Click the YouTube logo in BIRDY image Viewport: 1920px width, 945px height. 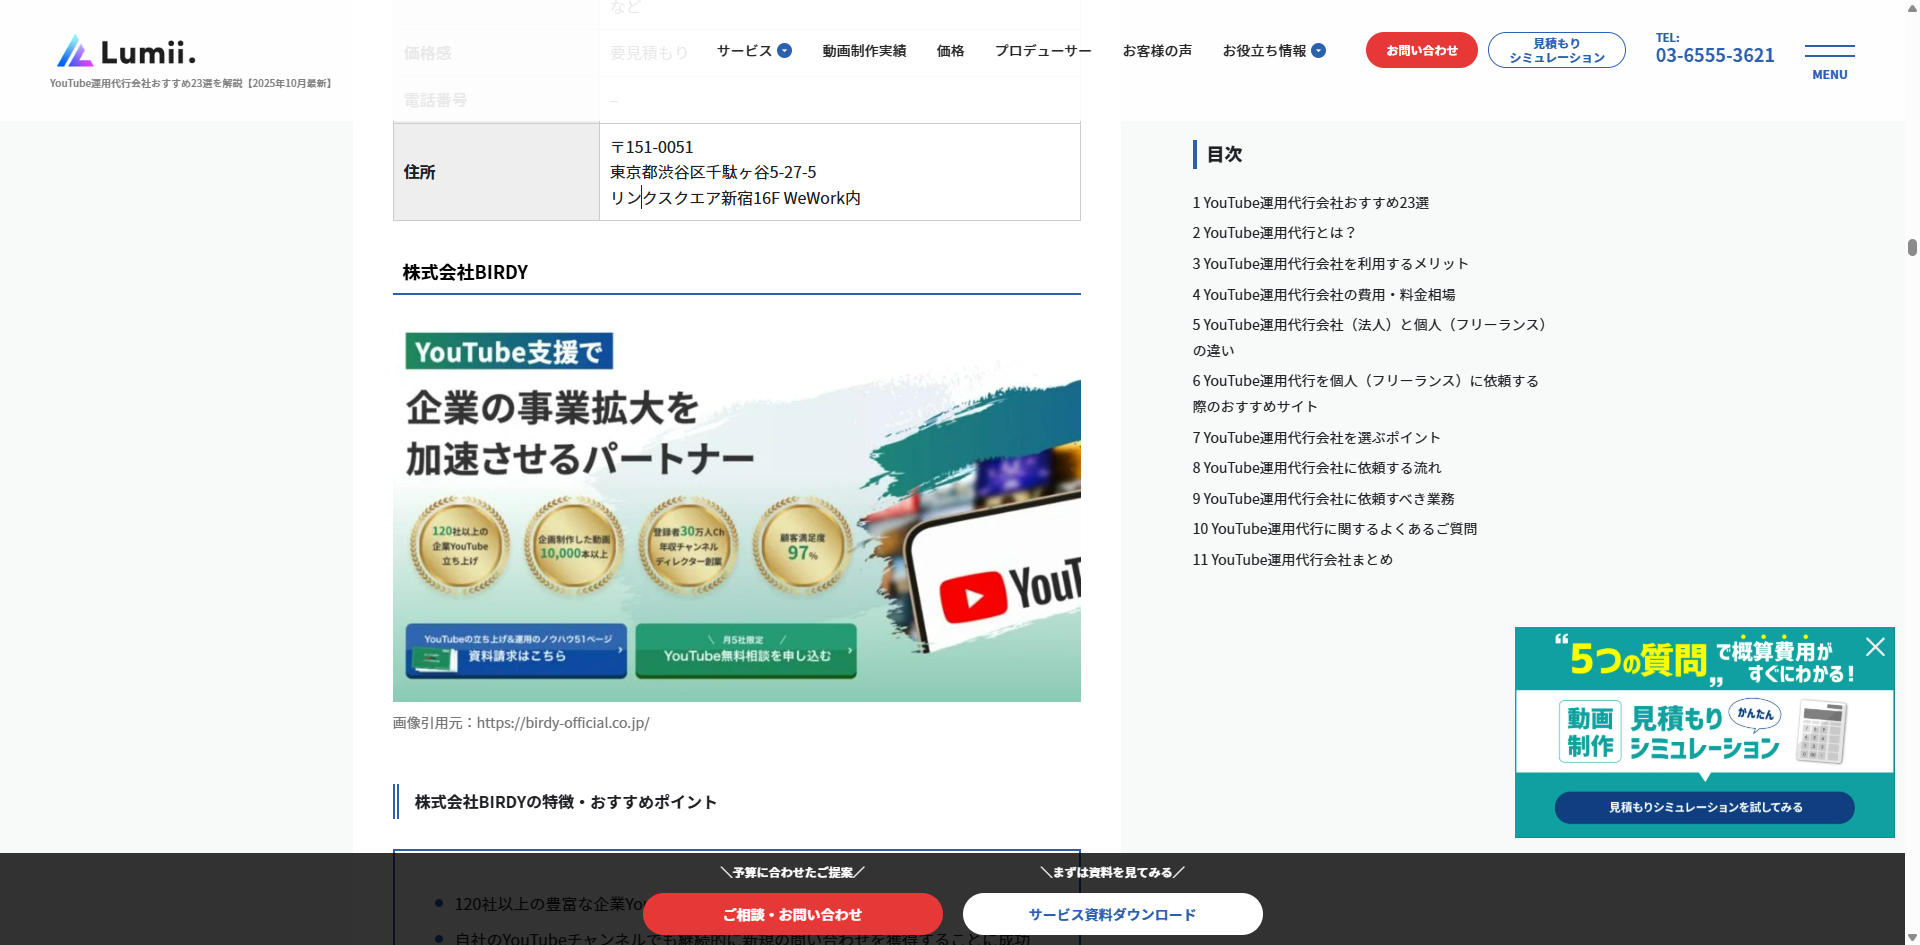[x=1010, y=590]
